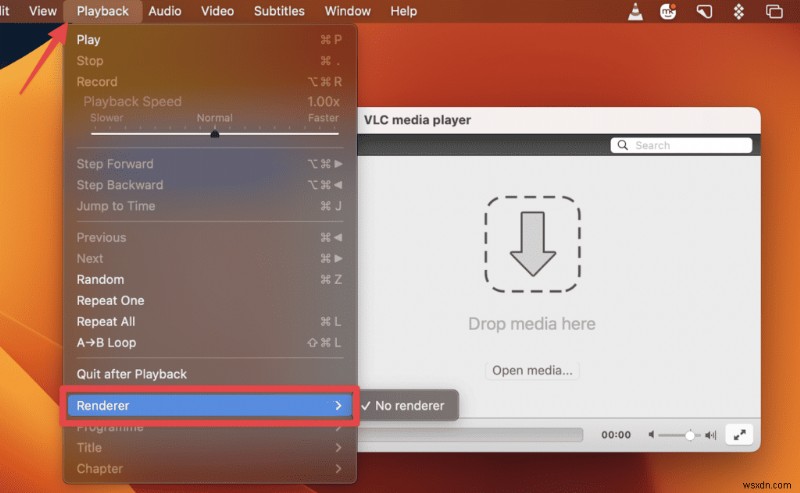This screenshot has width=800, height=493.
Task: Toggle VLC fullscreen button
Action: click(x=739, y=435)
